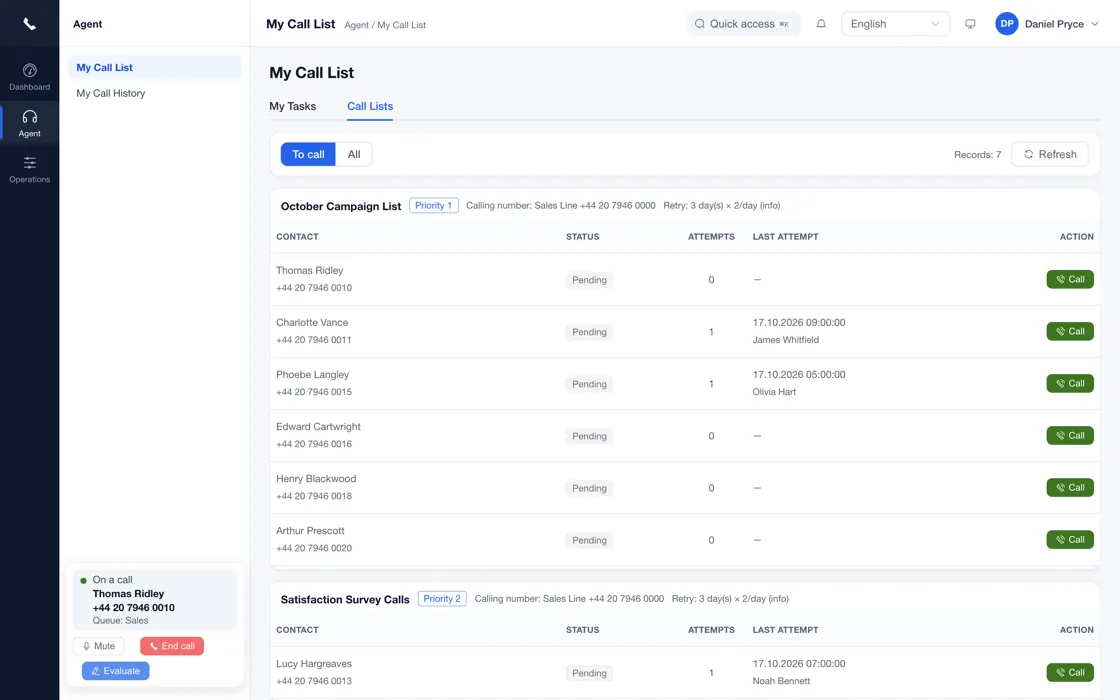
Task: Click the Priority 2 badge
Action: point(442,599)
